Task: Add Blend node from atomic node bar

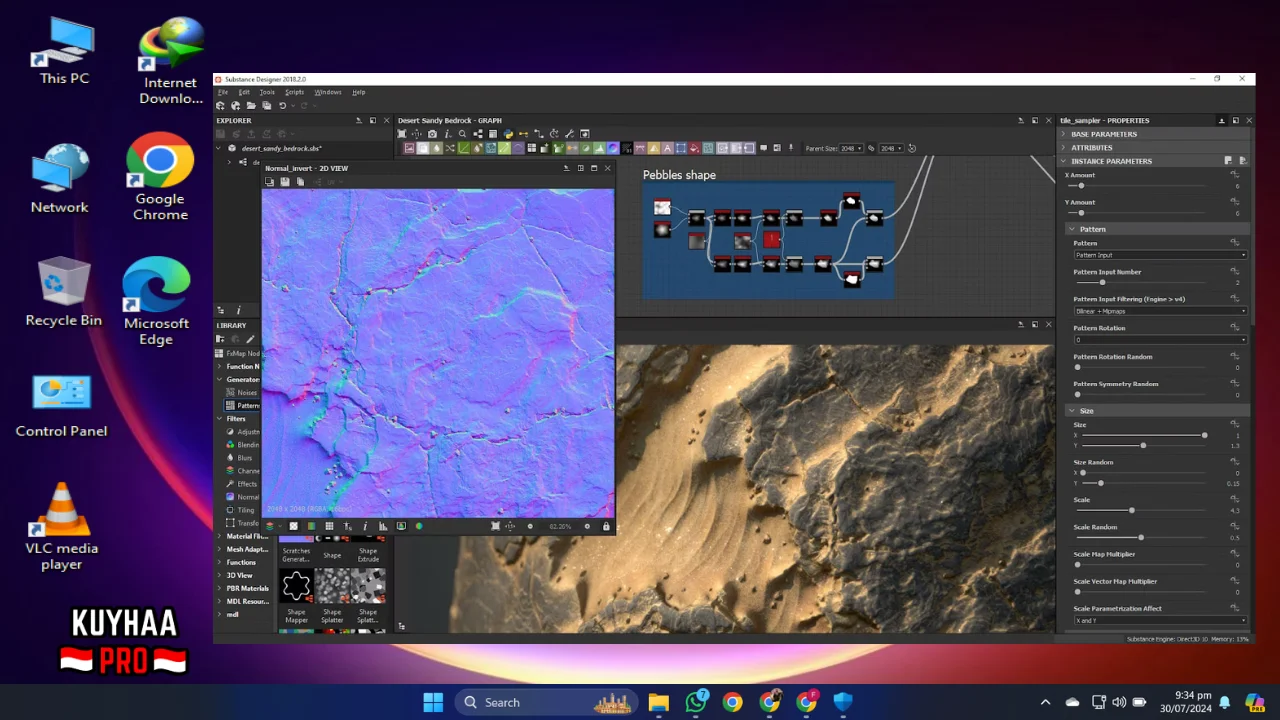Action: (x=422, y=148)
